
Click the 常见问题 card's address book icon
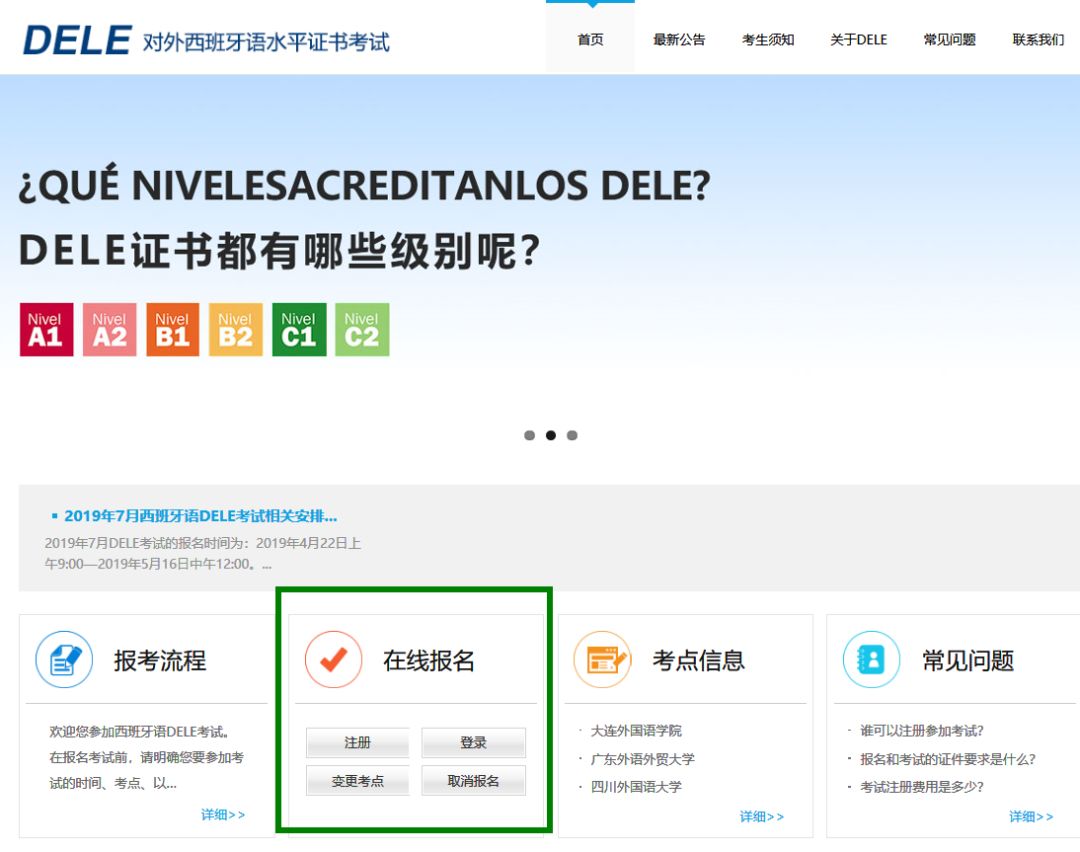(x=871, y=660)
